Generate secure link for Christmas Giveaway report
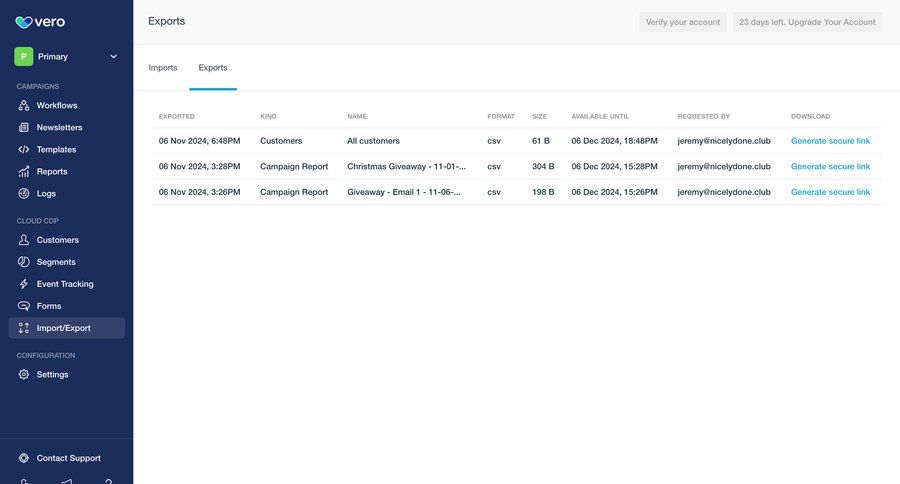900x484 pixels. 831,167
